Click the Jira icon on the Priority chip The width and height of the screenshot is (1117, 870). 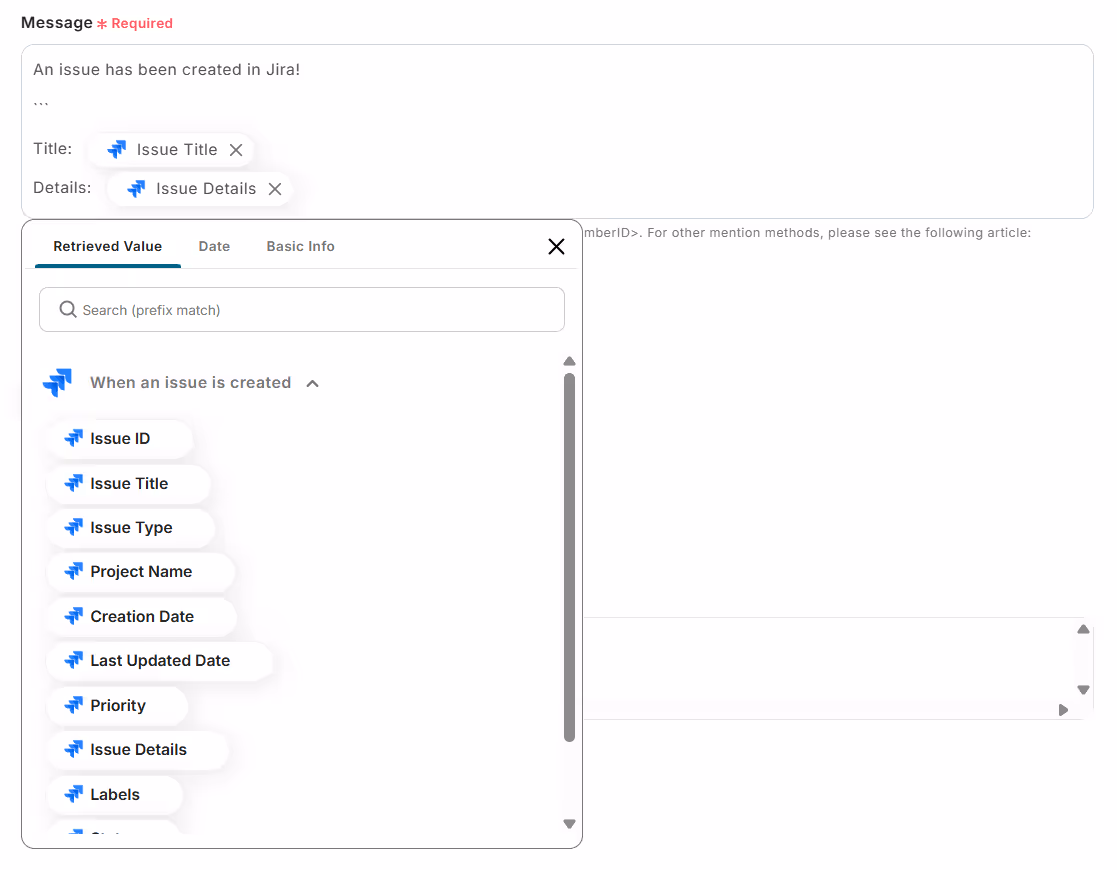tap(73, 705)
